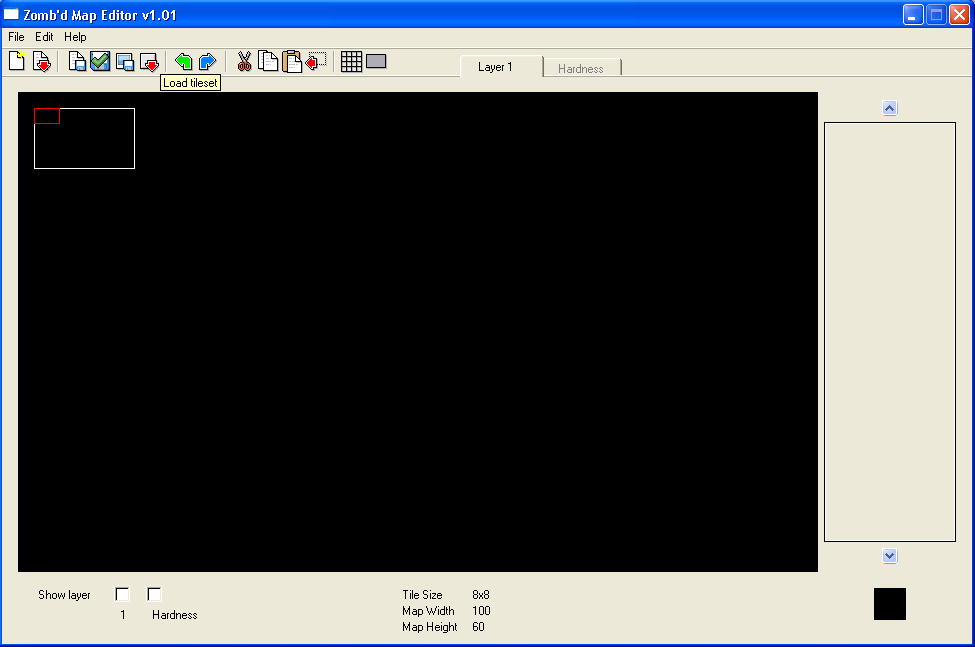Click the gray rectangle toolbar icon
The width and height of the screenshot is (975, 647).
coord(376,62)
